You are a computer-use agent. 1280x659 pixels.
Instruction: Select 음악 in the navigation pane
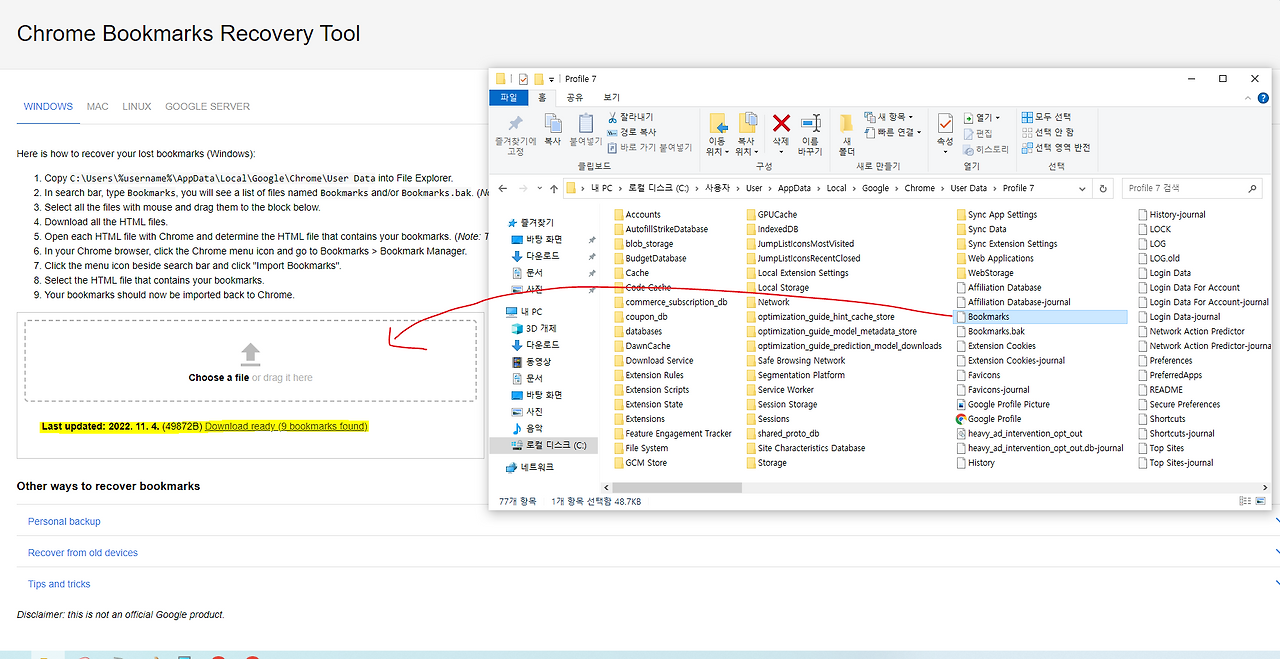click(x=527, y=428)
